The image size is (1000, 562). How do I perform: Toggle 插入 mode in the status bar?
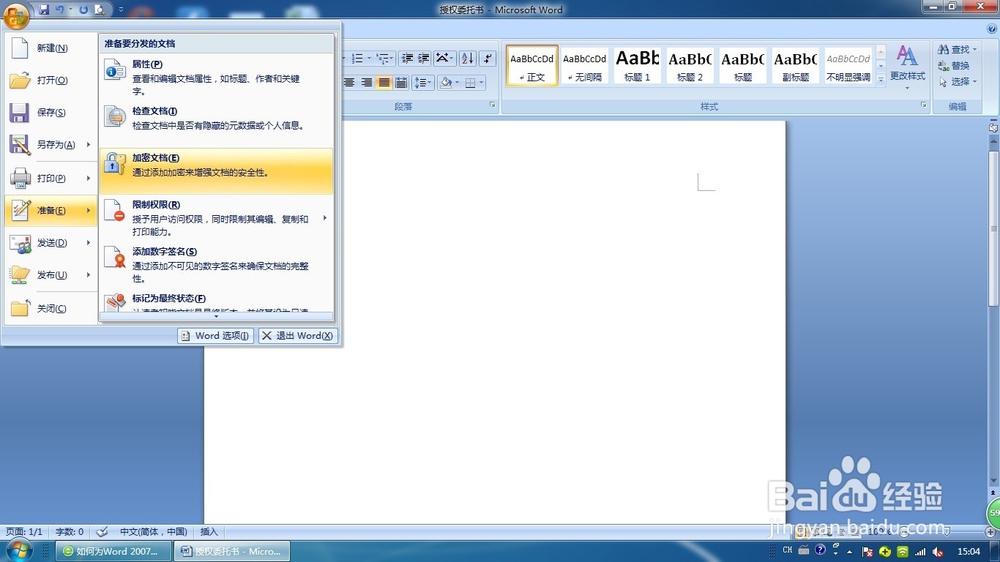tap(209, 531)
